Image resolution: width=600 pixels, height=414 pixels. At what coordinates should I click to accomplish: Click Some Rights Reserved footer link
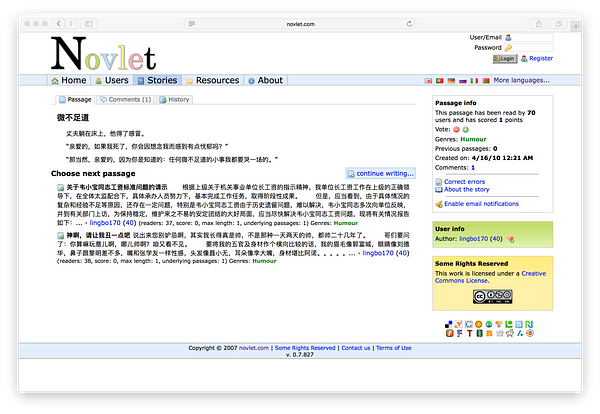305,348
